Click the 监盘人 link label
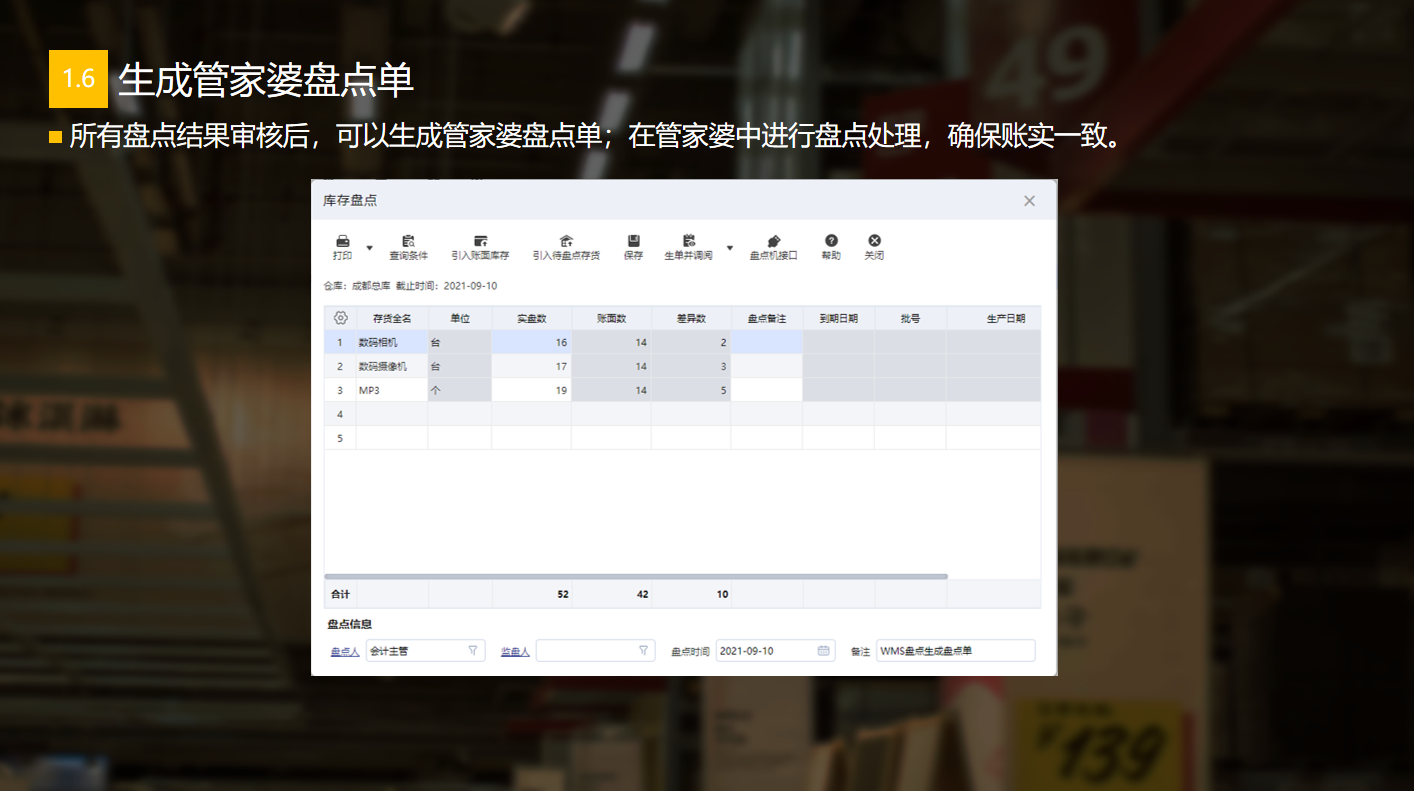 514,652
